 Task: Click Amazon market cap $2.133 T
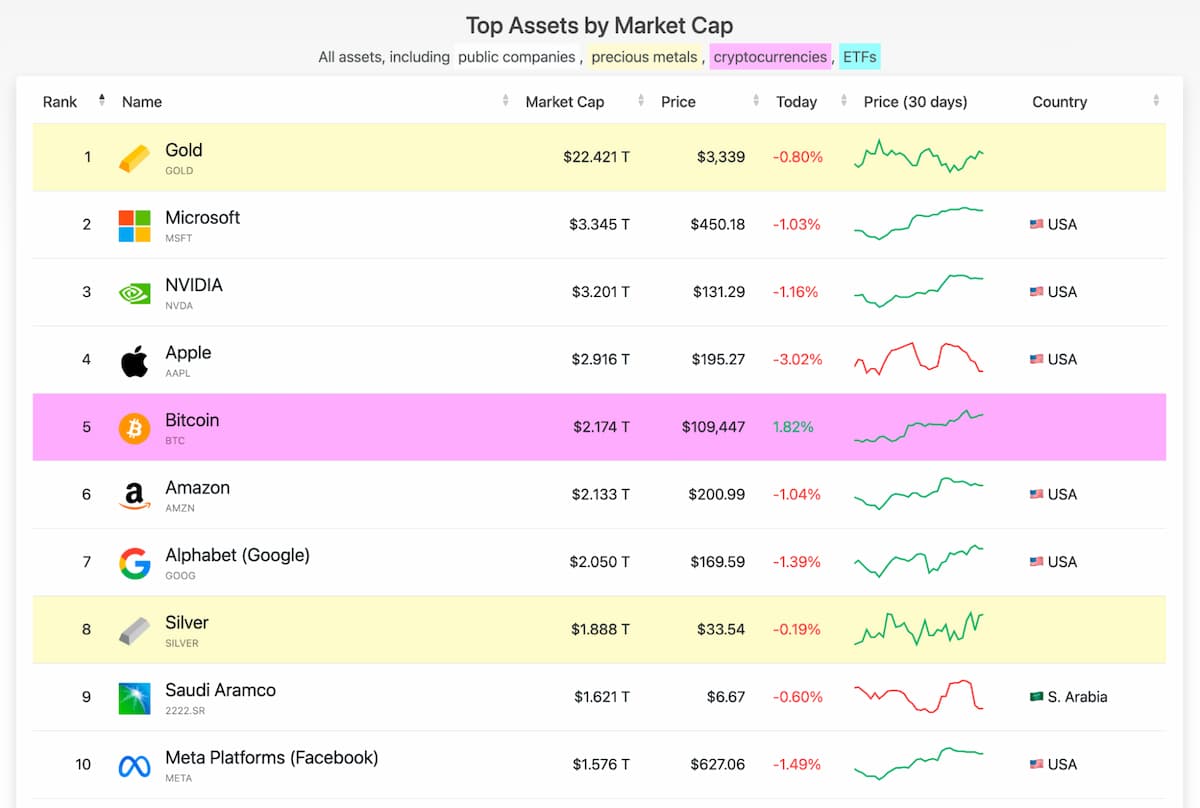click(600, 494)
